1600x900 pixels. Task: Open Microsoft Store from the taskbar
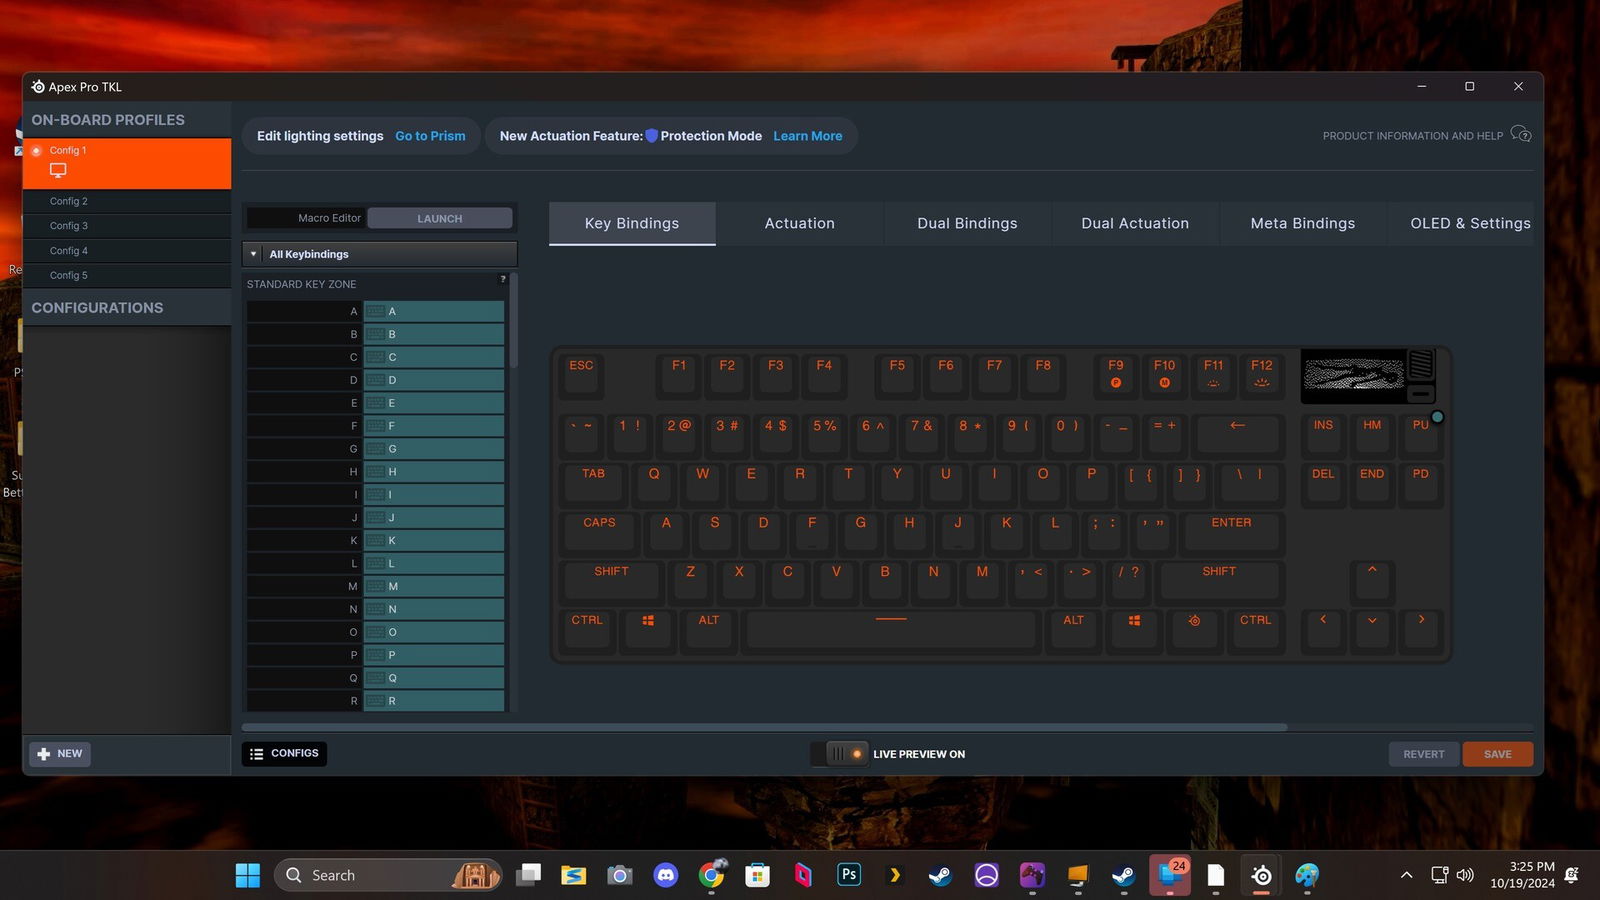757,875
